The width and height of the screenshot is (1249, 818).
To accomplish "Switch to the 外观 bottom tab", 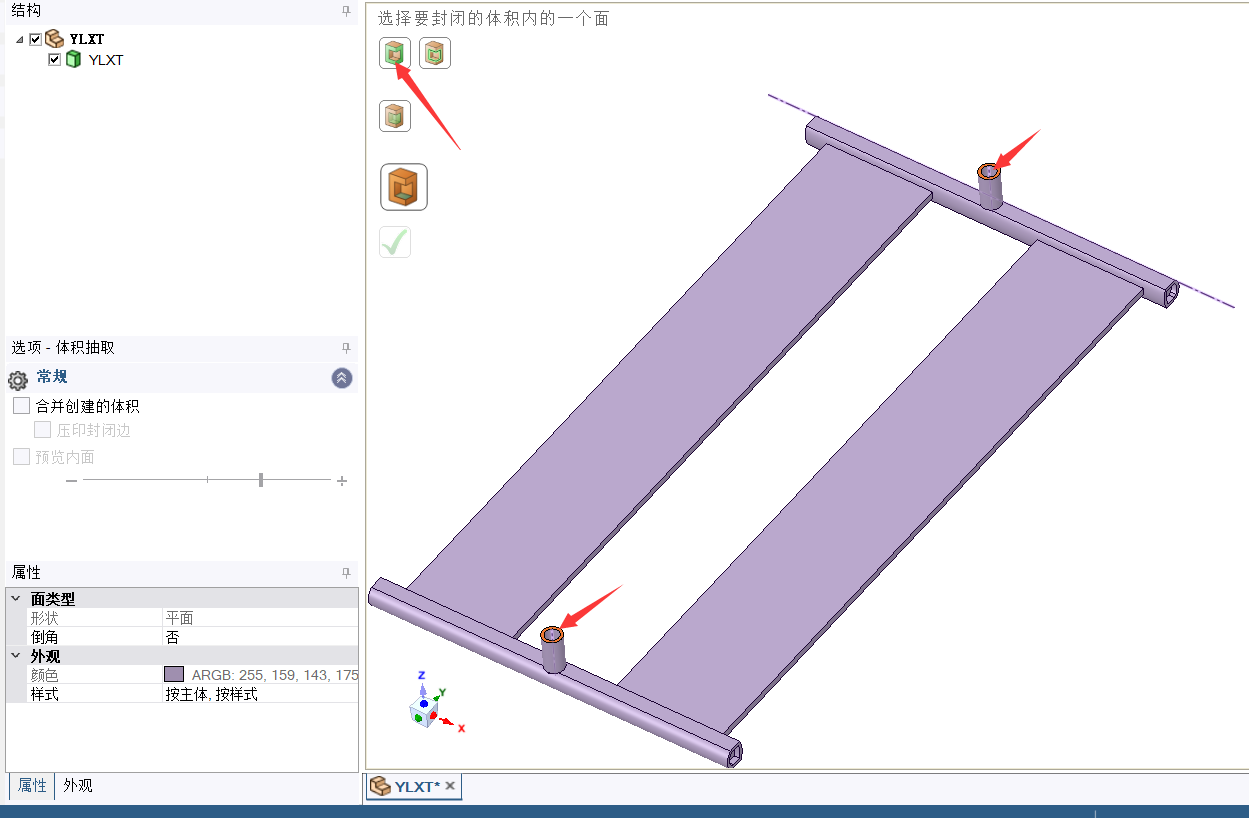I will pos(78,786).
